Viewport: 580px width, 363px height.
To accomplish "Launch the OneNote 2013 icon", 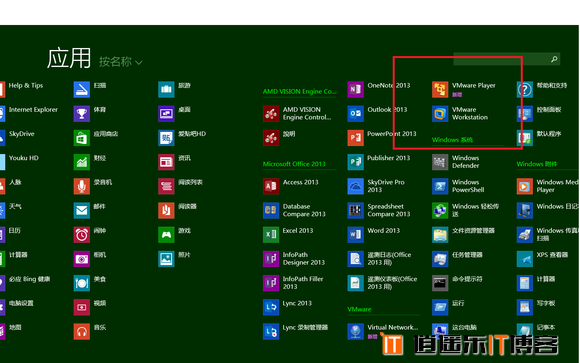I will (355, 90).
